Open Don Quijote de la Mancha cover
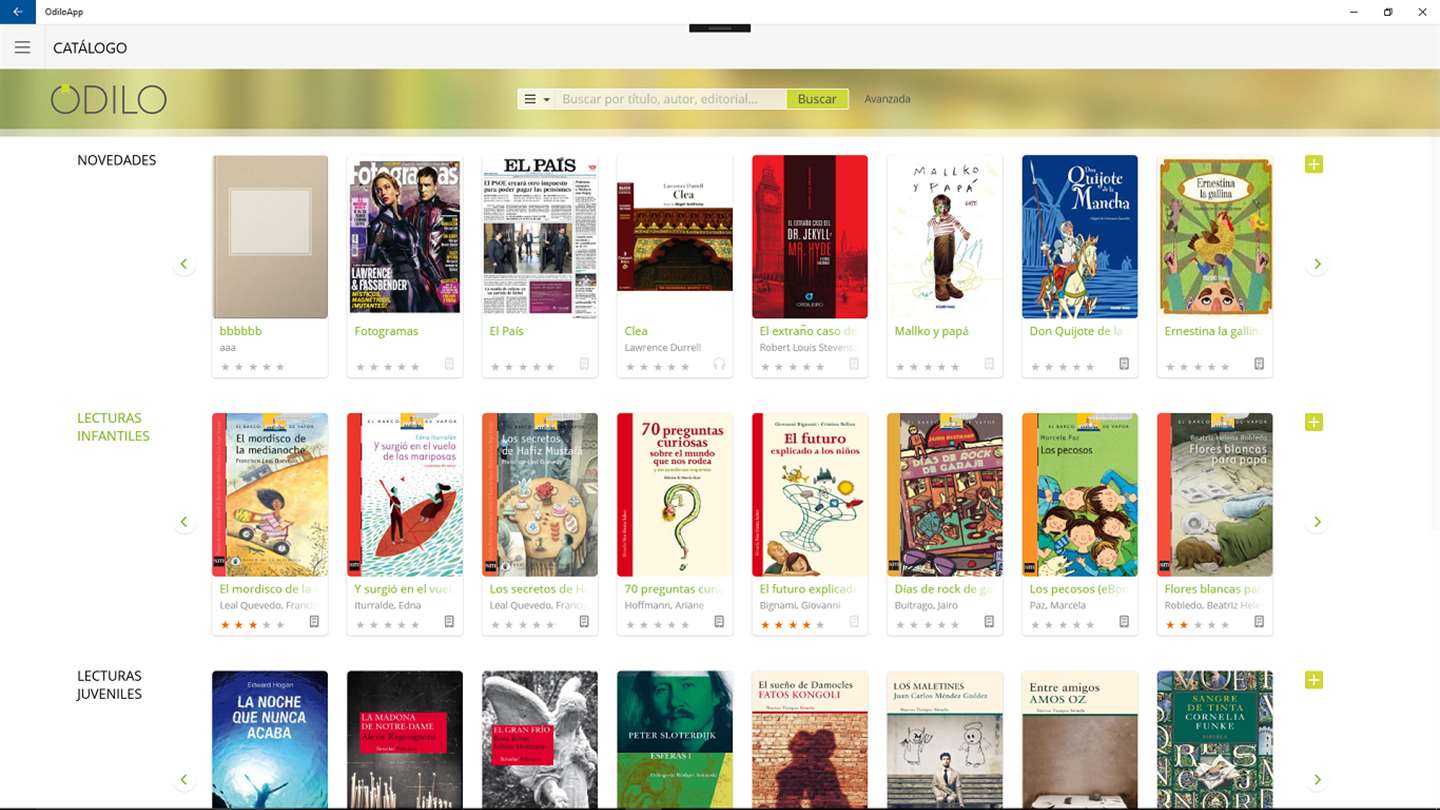The width and height of the screenshot is (1440, 810). point(1080,237)
